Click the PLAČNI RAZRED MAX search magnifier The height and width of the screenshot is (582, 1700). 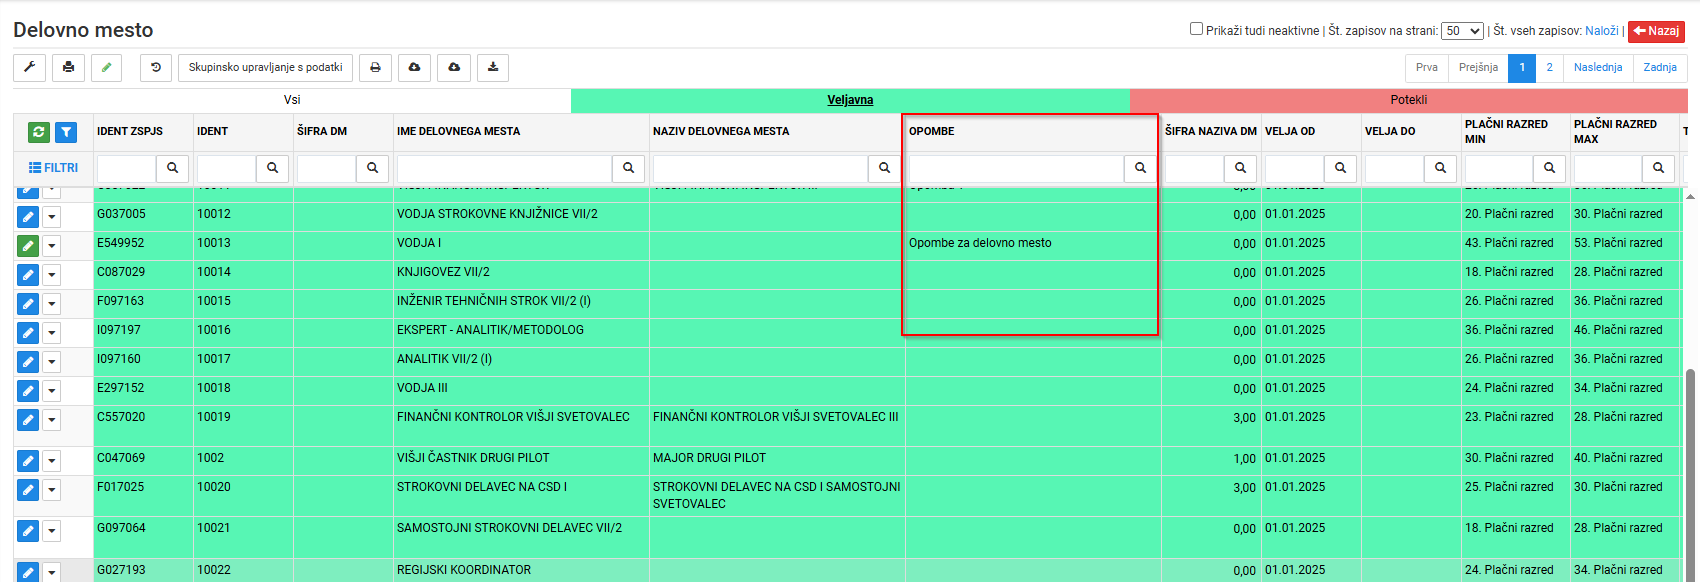[x=1659, y=168]
